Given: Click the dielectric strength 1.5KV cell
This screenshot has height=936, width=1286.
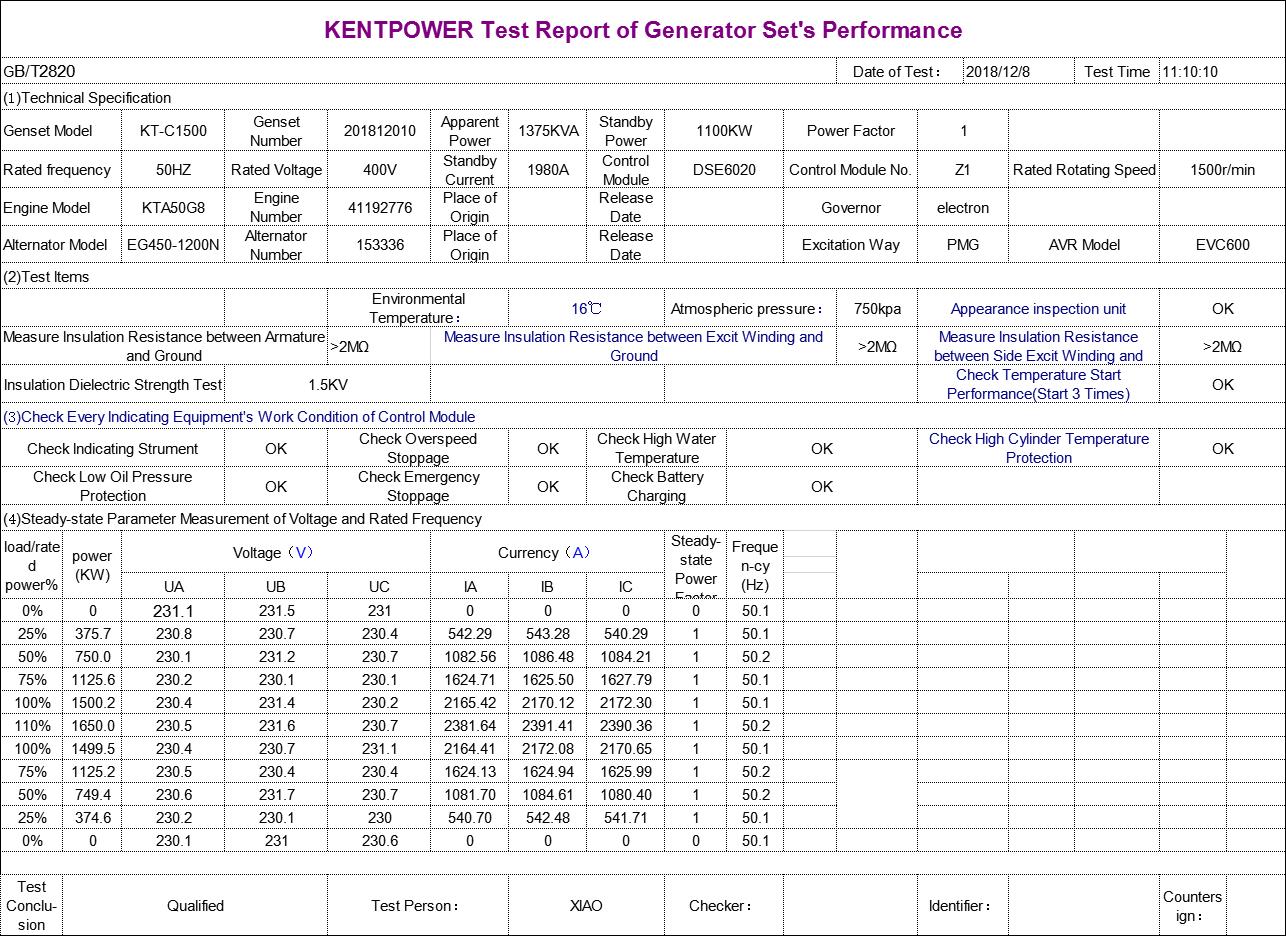Looking at the screenshot, I should click(x=328, y=385).
